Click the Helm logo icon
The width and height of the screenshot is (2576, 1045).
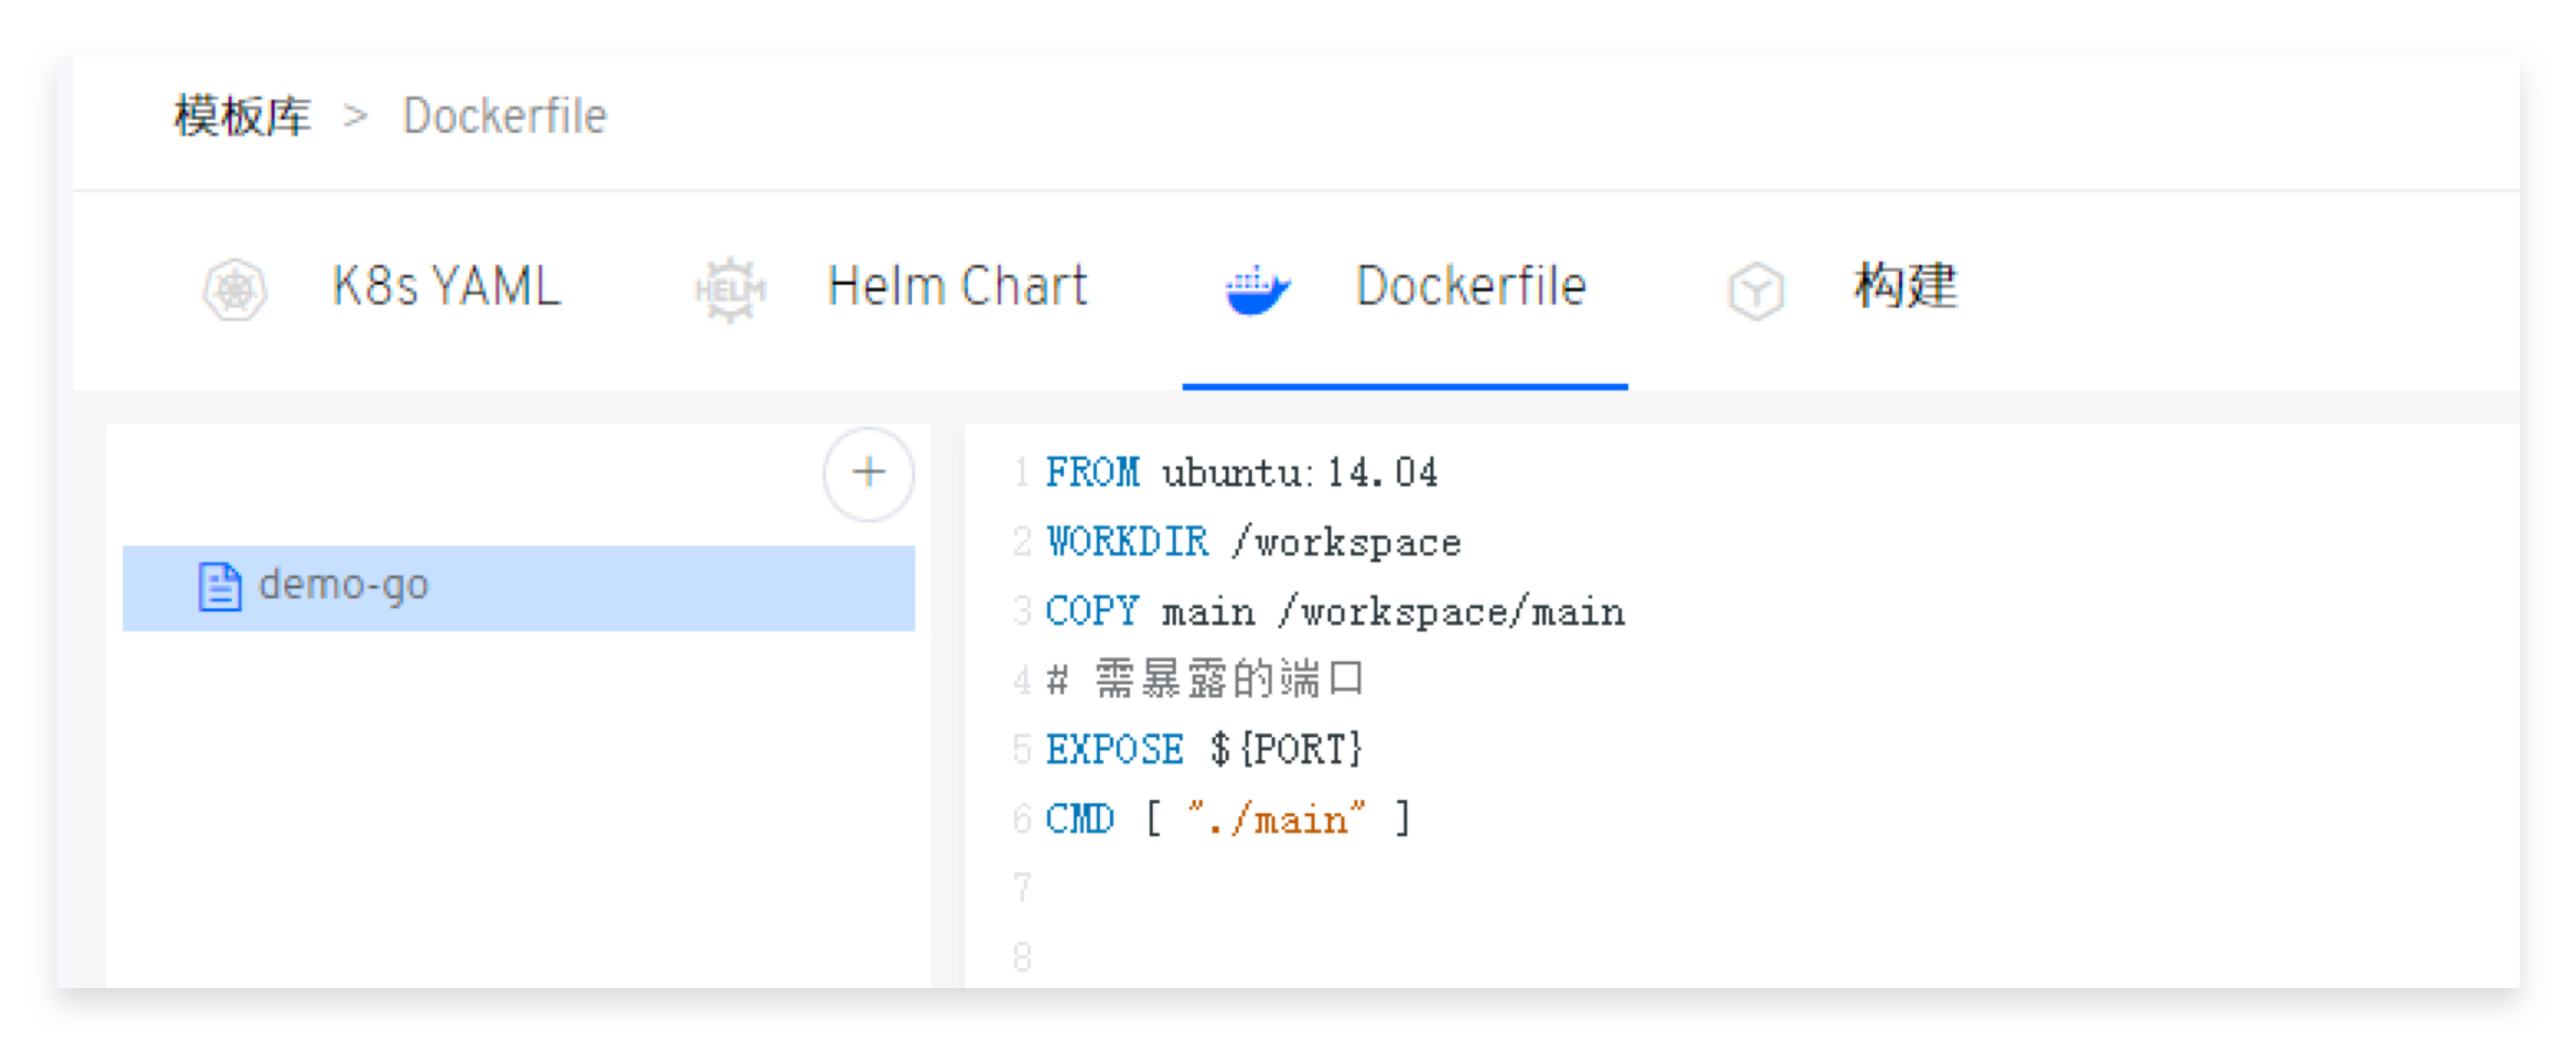tap(730, 290)
